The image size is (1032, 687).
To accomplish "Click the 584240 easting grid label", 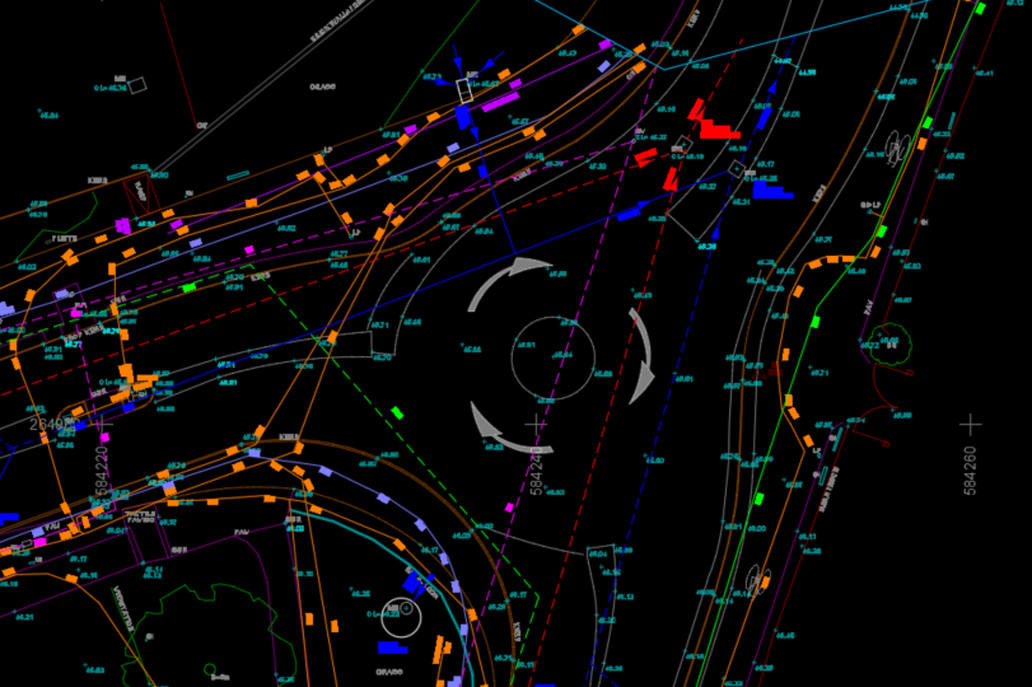I will (537, 471).
